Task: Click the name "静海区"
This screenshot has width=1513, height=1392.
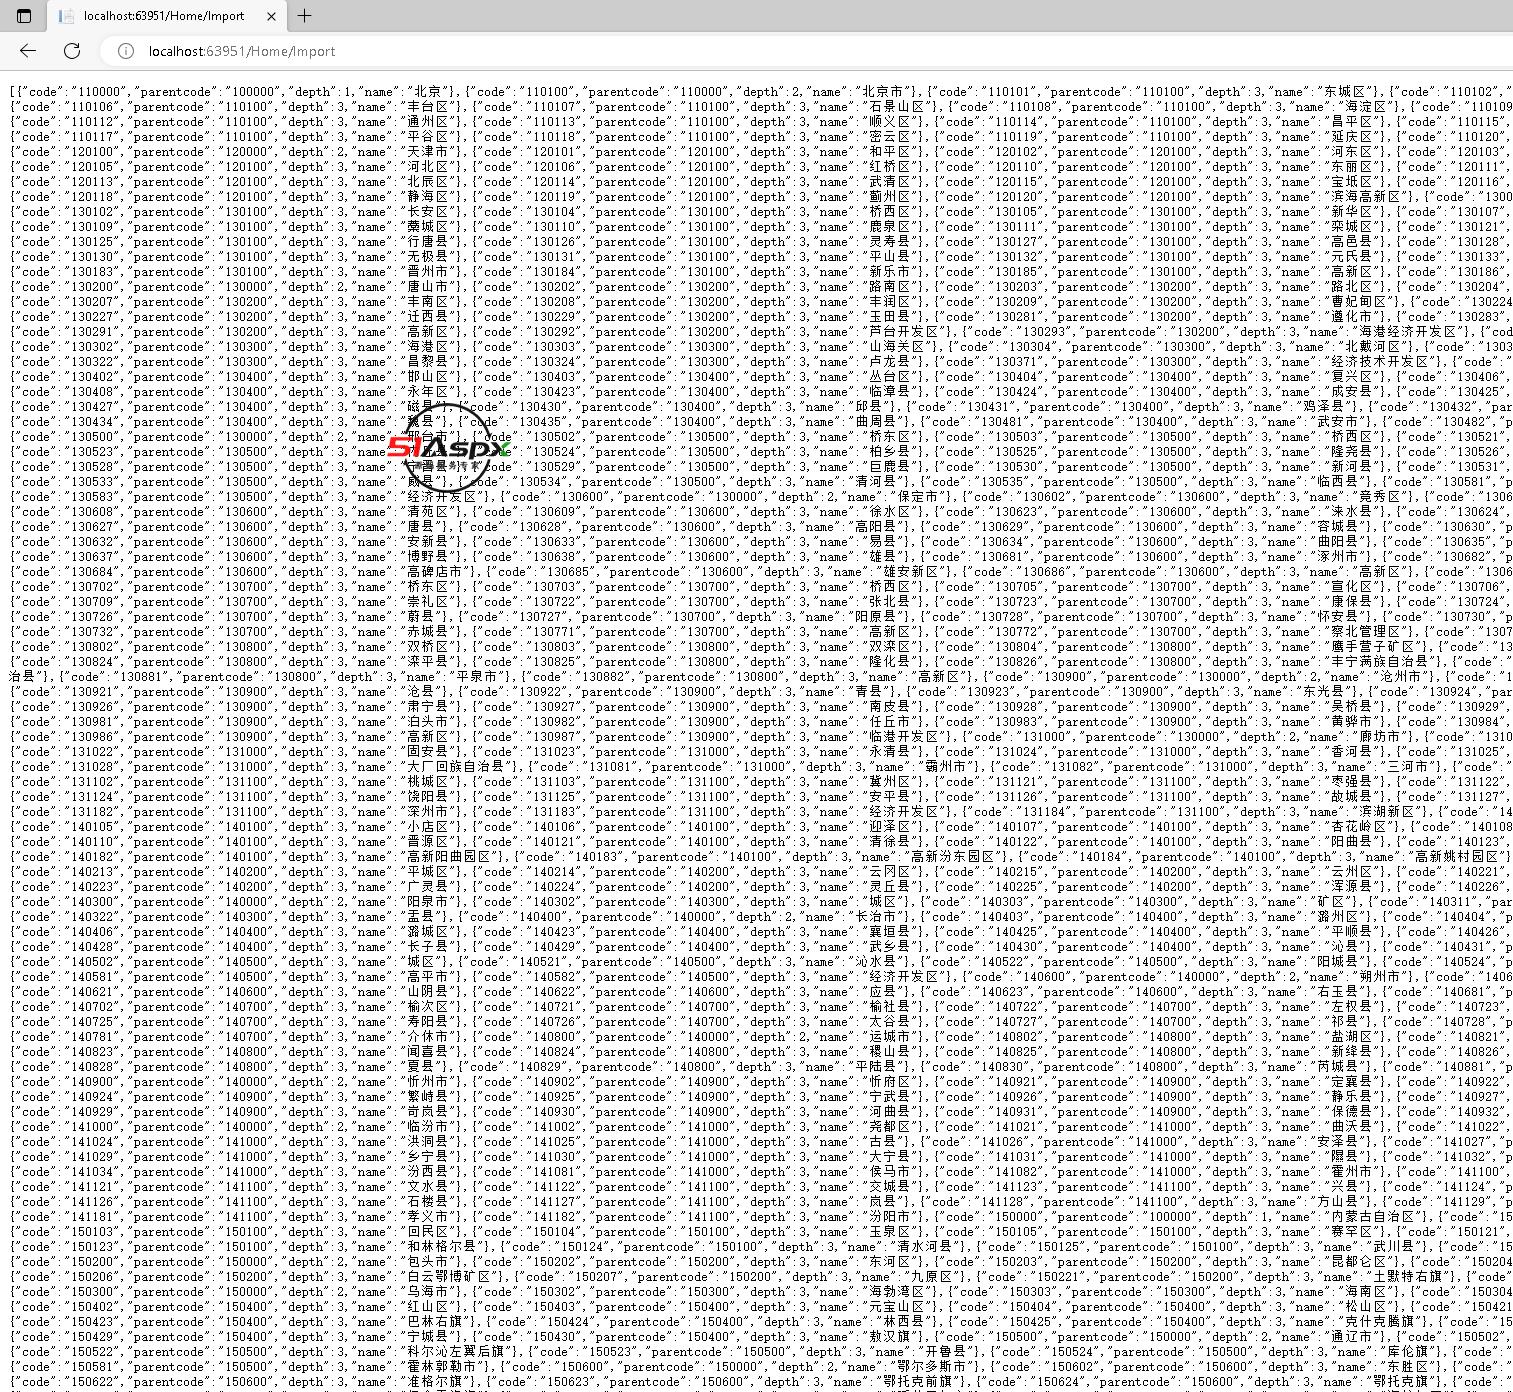Action: coord(430,197)
